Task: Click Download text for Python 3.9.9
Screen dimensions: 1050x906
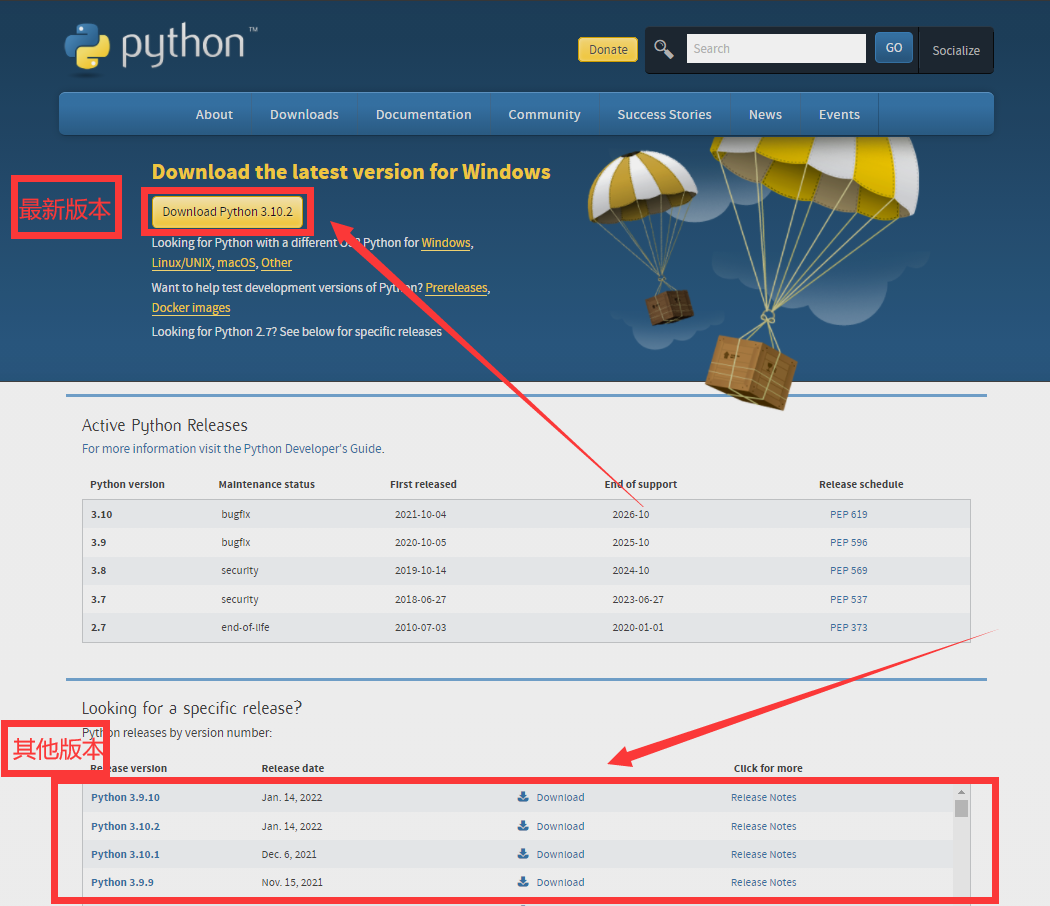Action: [x=560, y=883]
